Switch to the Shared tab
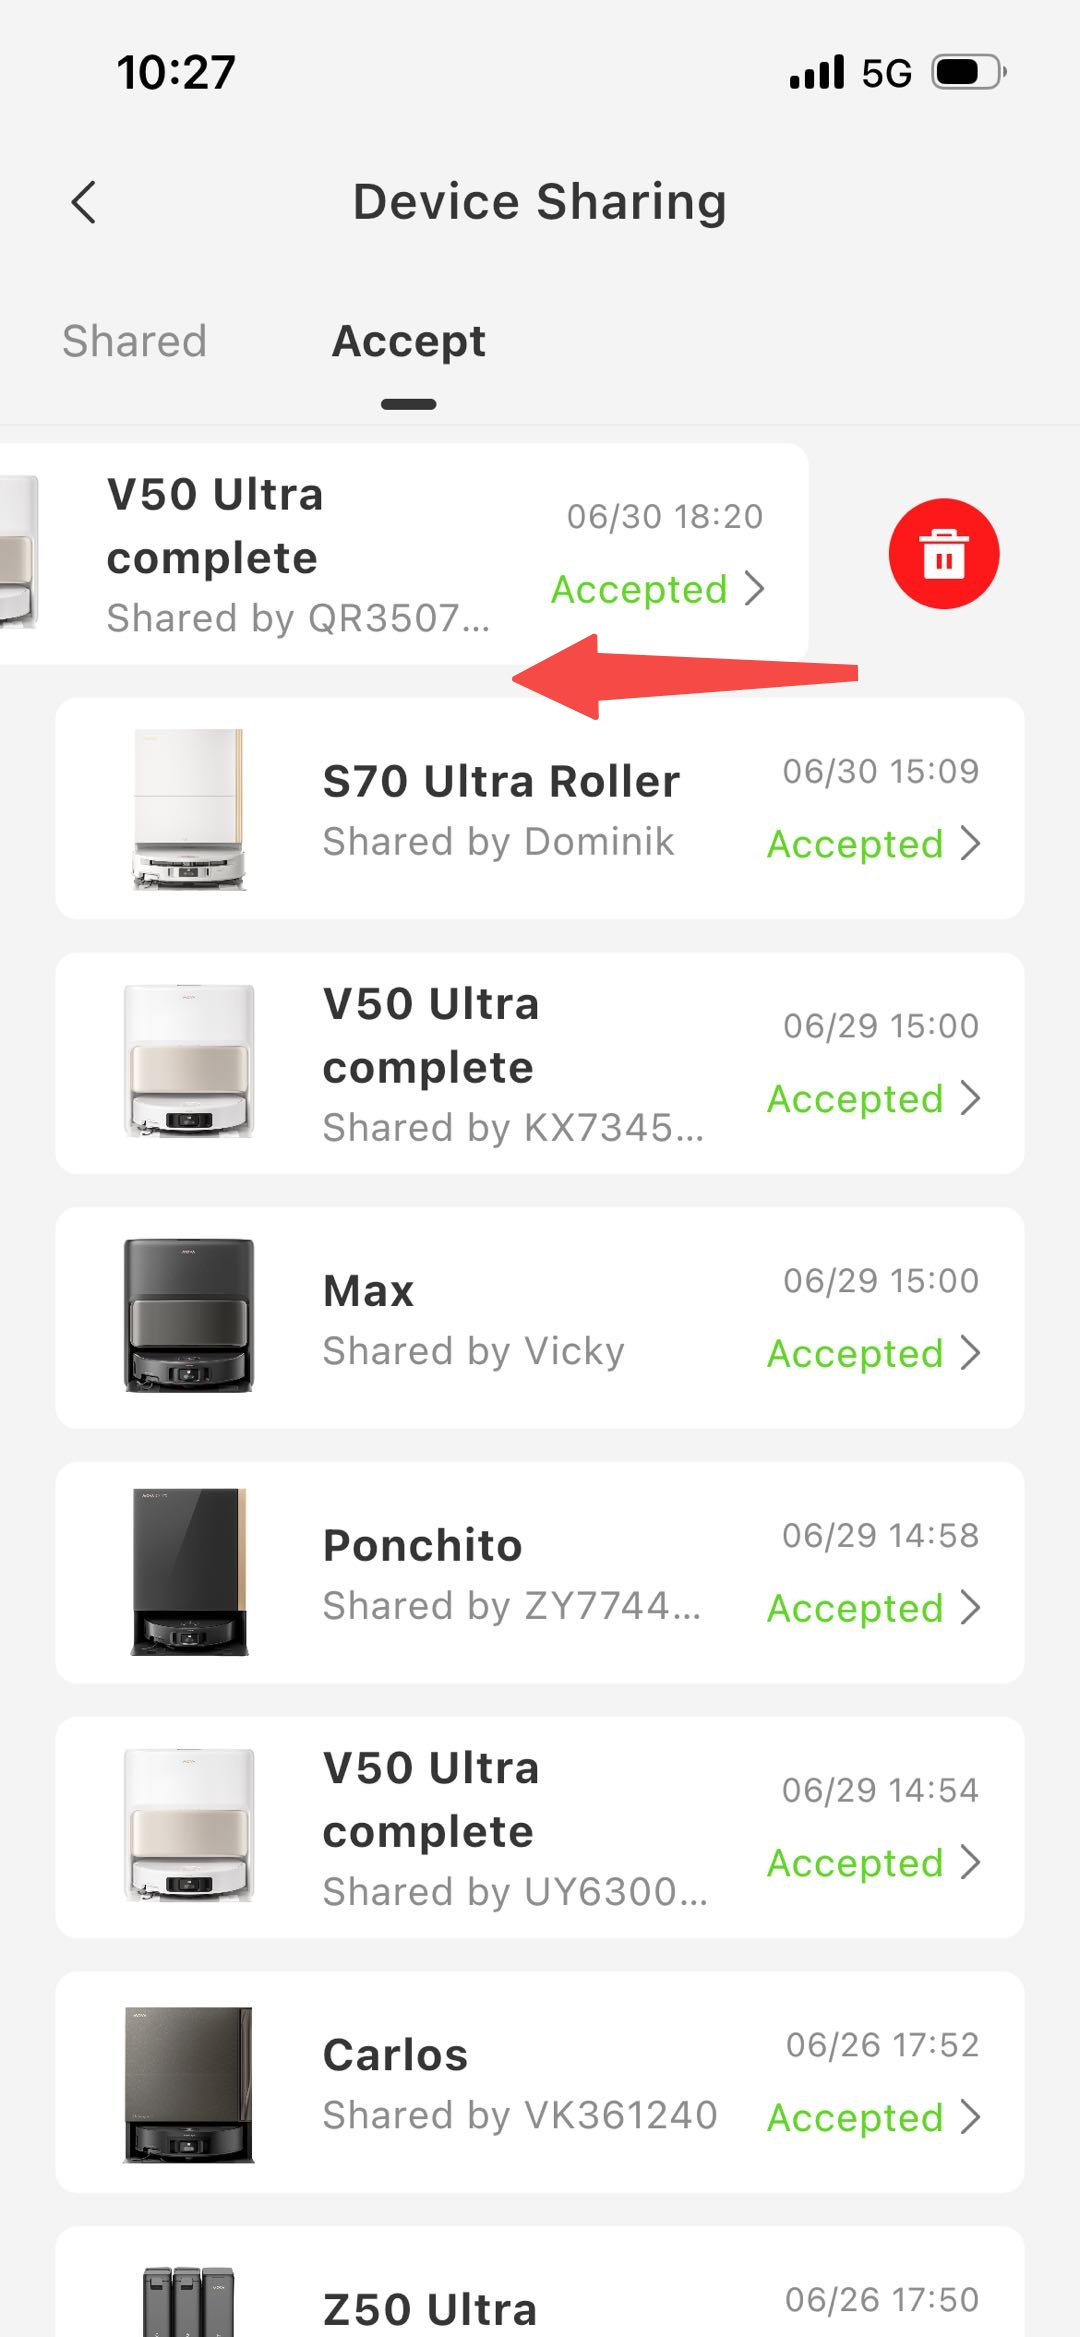Image resolution: width=1080 pixels, height=2337 pixels. [134, 341]
